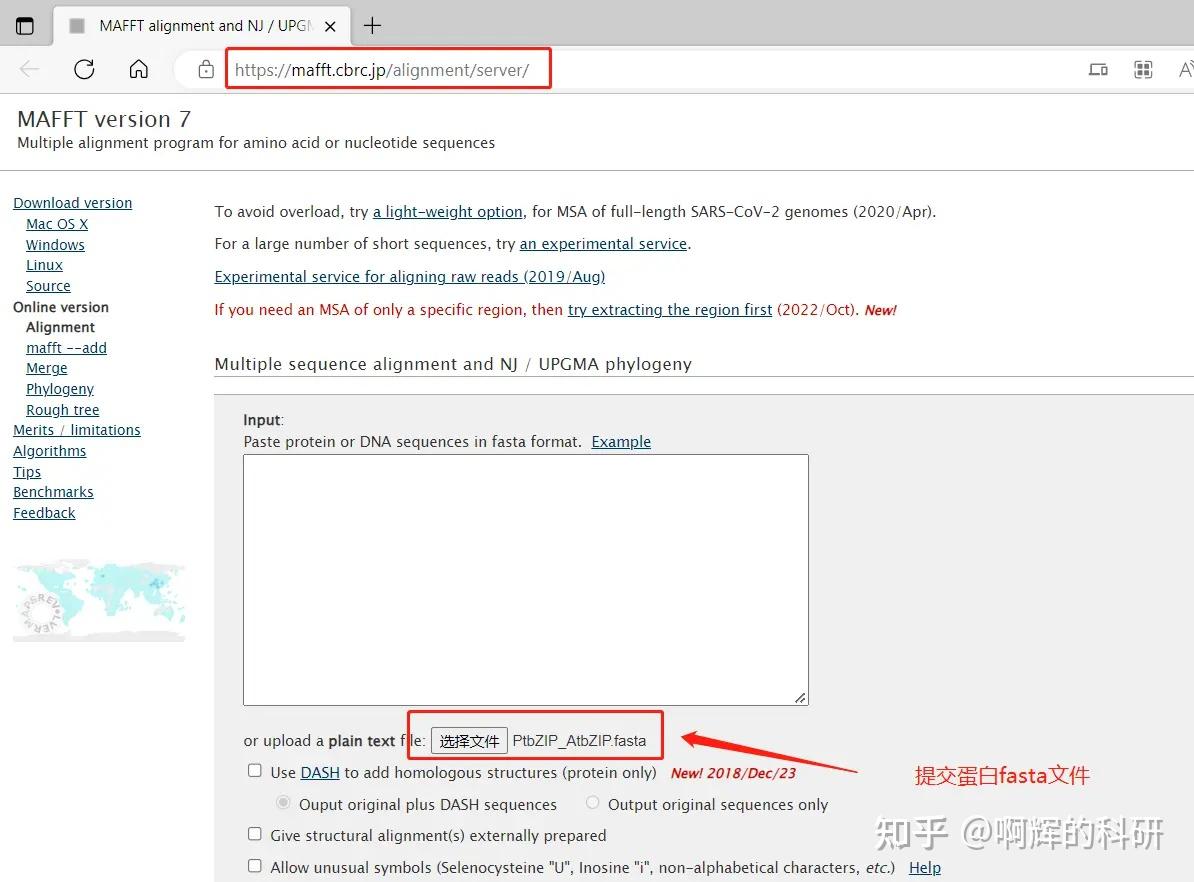This screenshot has width=1194, height=882.
Task: Reload the page with the refresh icon
Action: point(84,69)
